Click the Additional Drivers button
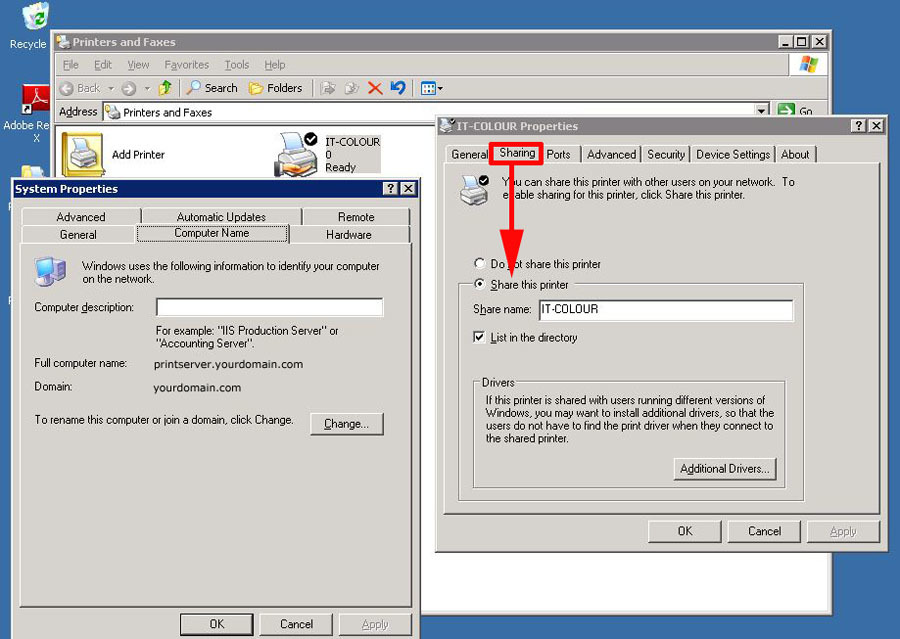Image resolution: width=900 pixels, height=639 pixels. (x=724, y=468)
